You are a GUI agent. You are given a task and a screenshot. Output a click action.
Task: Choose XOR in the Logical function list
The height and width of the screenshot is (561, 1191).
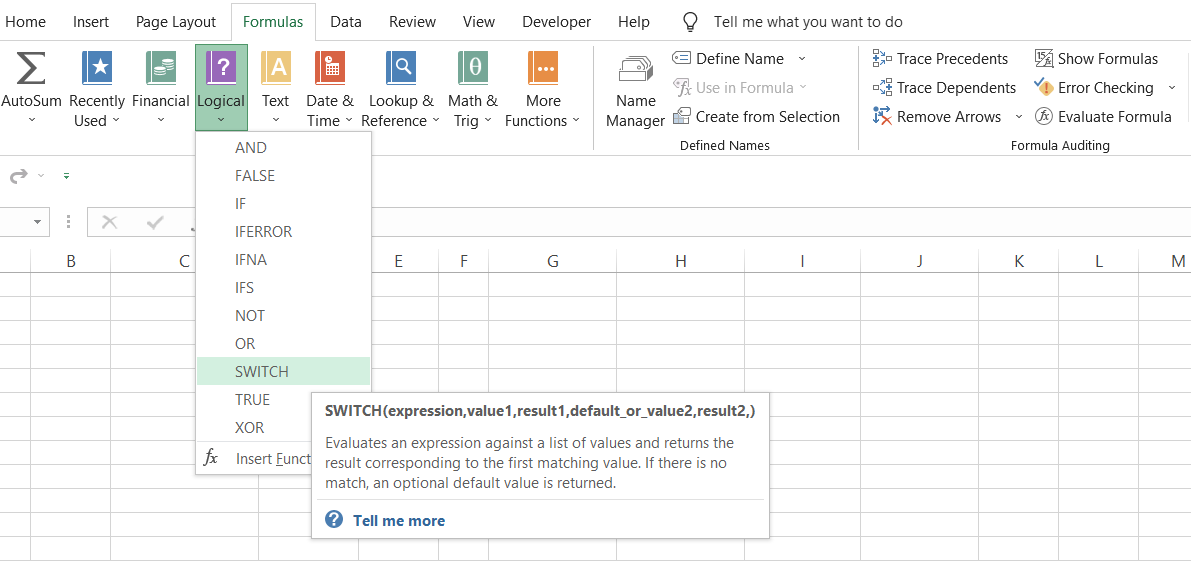coord(250,428)
